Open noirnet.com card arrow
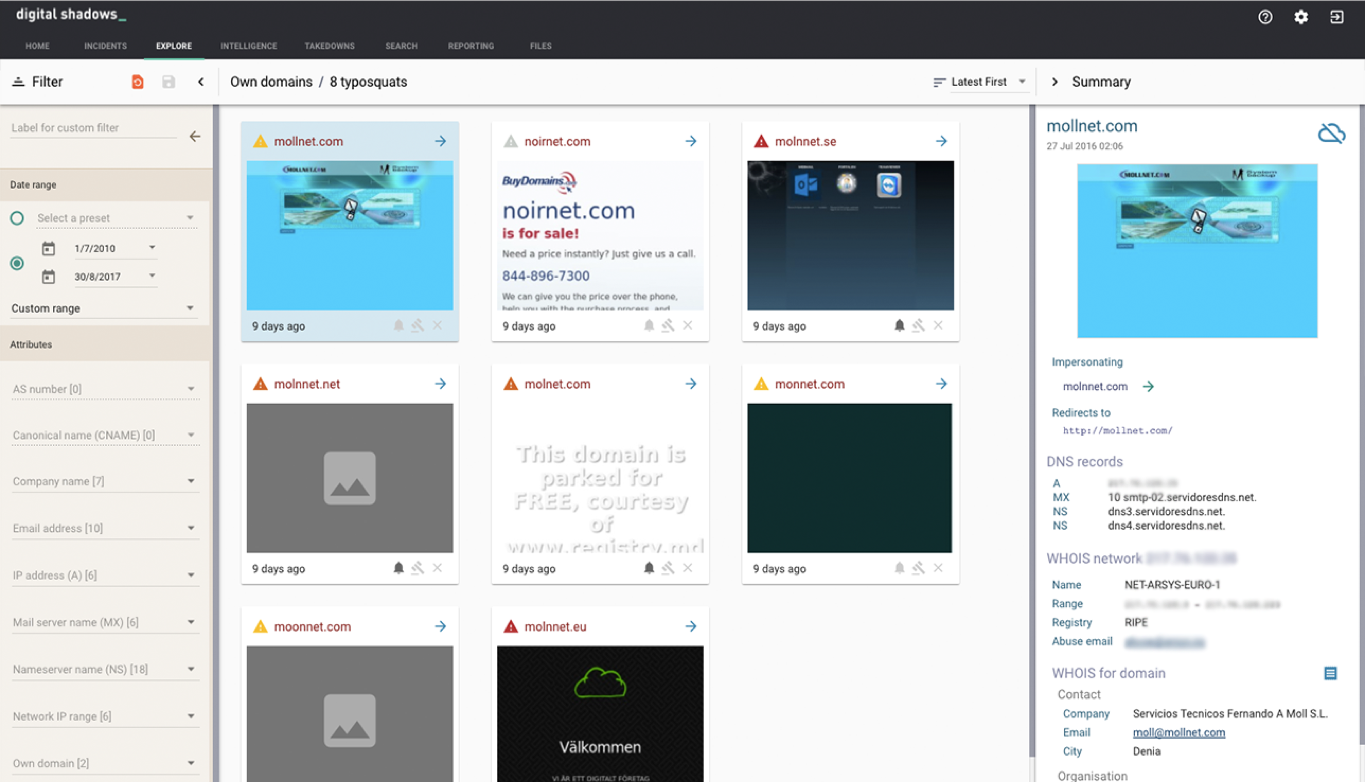 691,142
